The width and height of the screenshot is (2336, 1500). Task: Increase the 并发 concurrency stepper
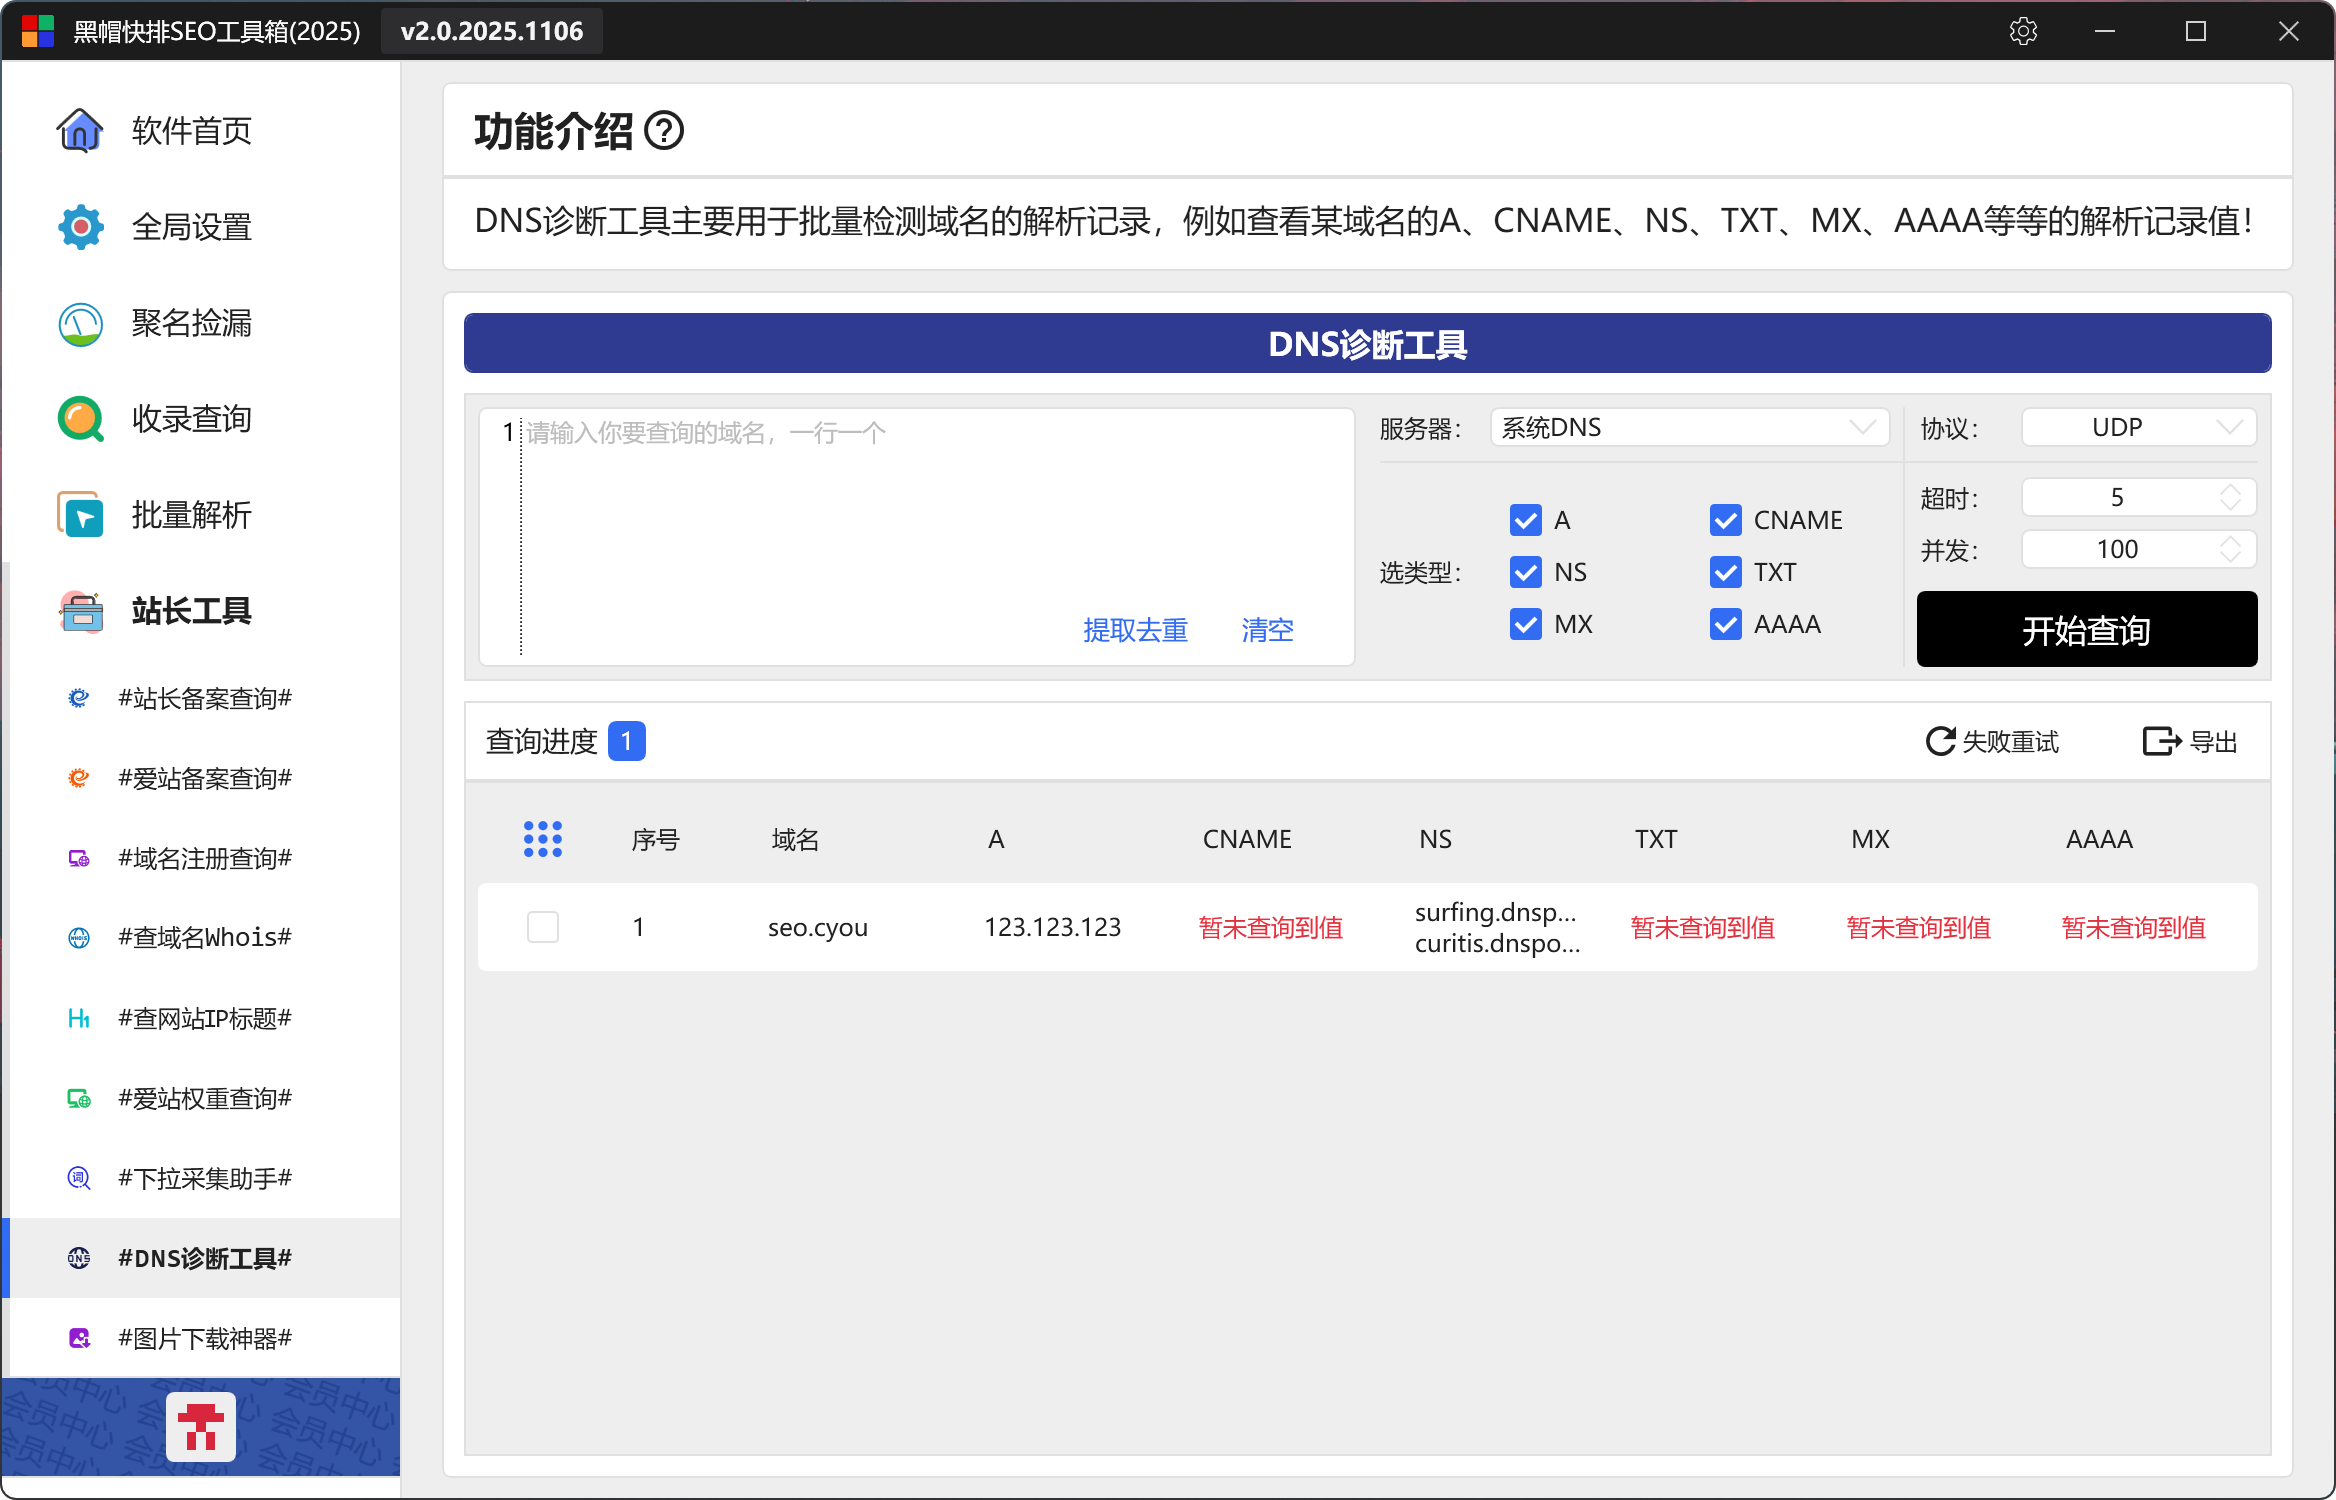pyautogui.click(x=2230, y=541)
